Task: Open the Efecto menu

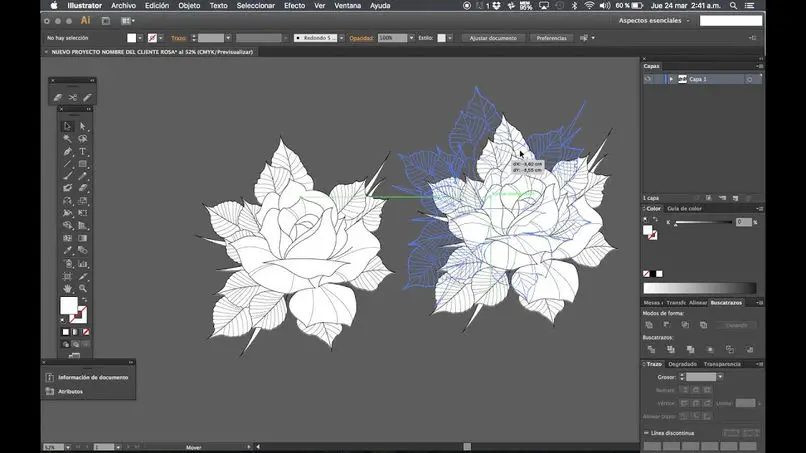Action: [294, 5]
